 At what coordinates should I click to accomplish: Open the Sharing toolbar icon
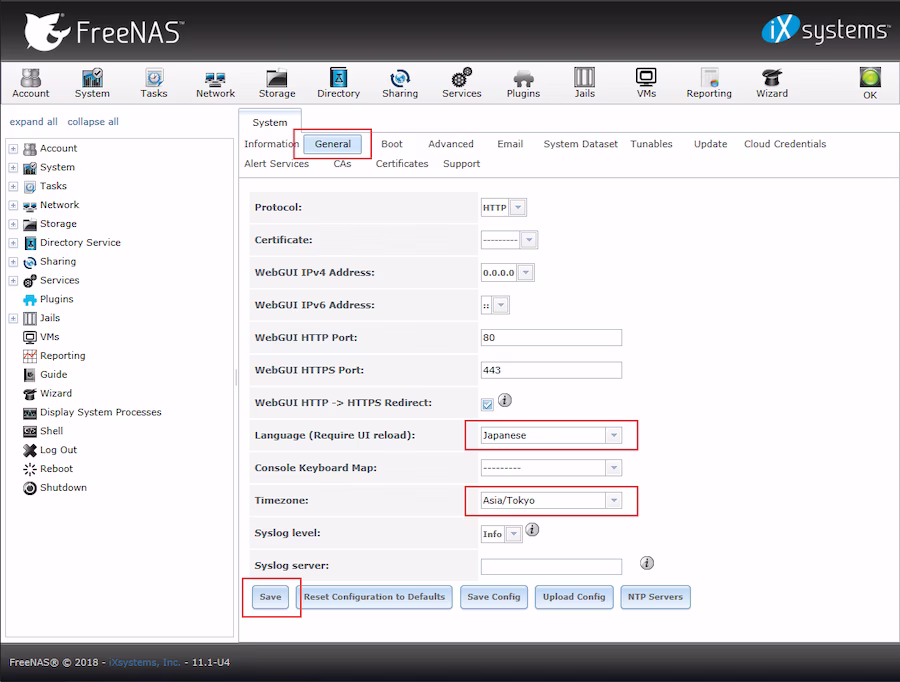(x=400, y=83)
